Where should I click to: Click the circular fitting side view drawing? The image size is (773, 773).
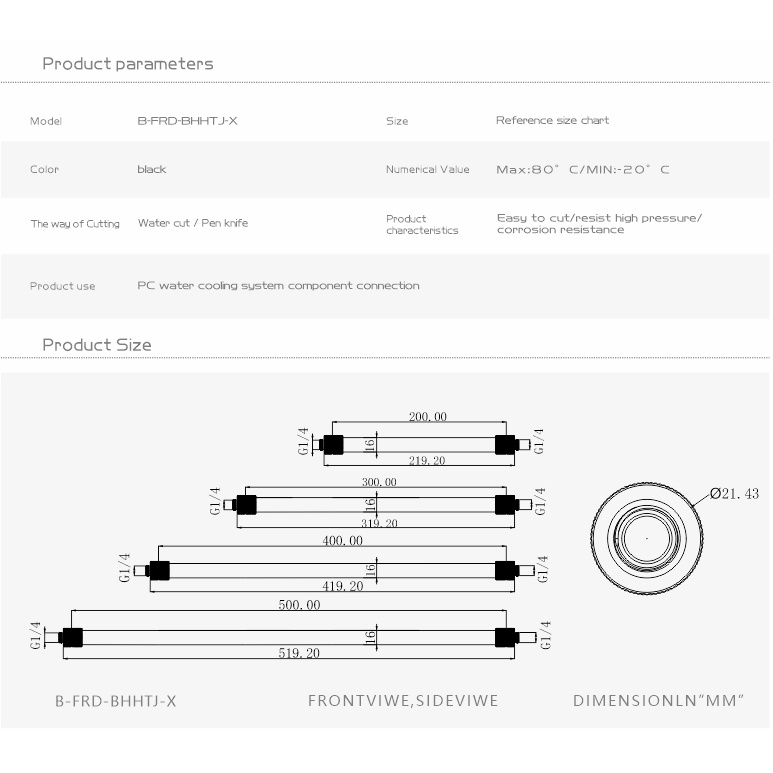click(x=645, y=538)
